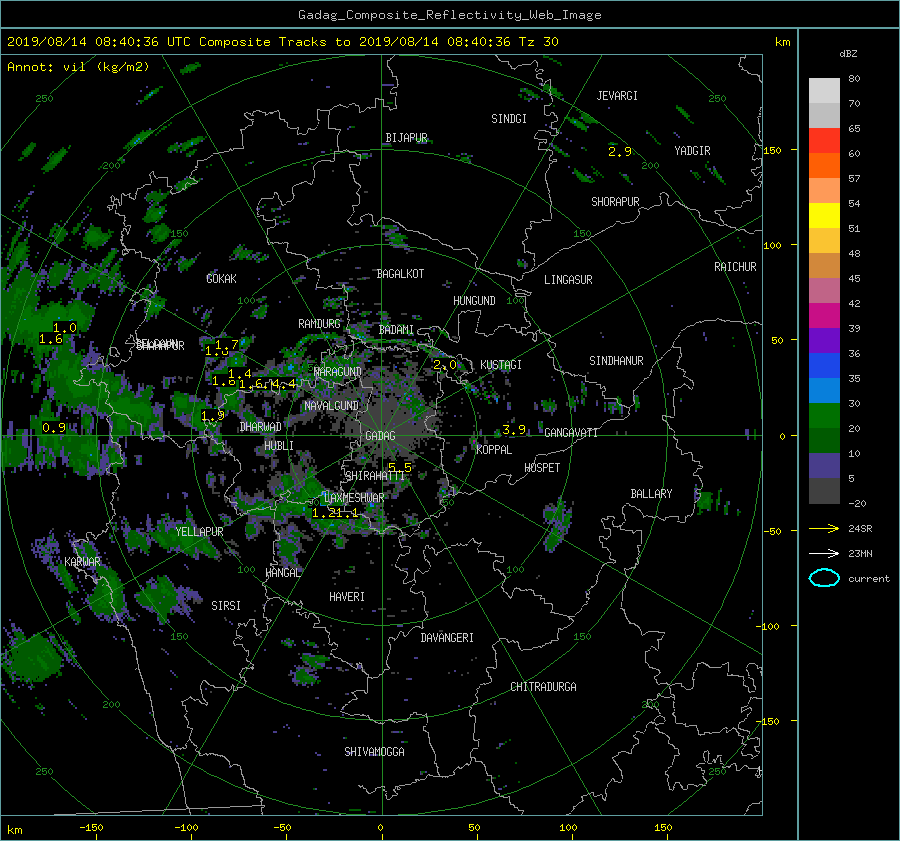Select the yellow 54 dBZ color swatch
Viewport: 900px width, 841px height.
tap(824, 215)
